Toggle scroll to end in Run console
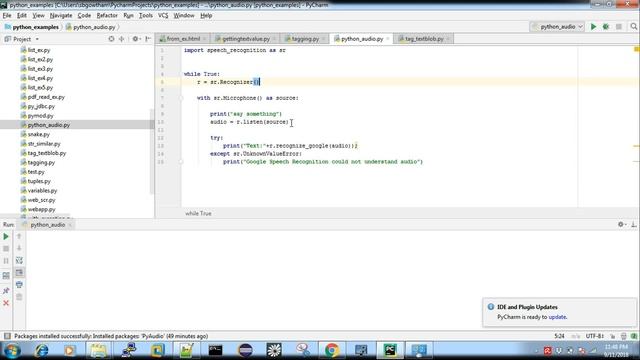 pos(19,272)
